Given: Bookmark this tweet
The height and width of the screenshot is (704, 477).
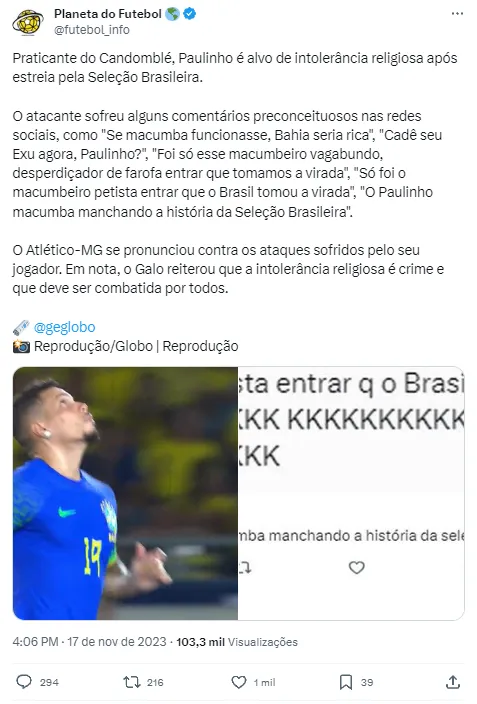Looking at the screenshot, I should [x=345, y=682].
